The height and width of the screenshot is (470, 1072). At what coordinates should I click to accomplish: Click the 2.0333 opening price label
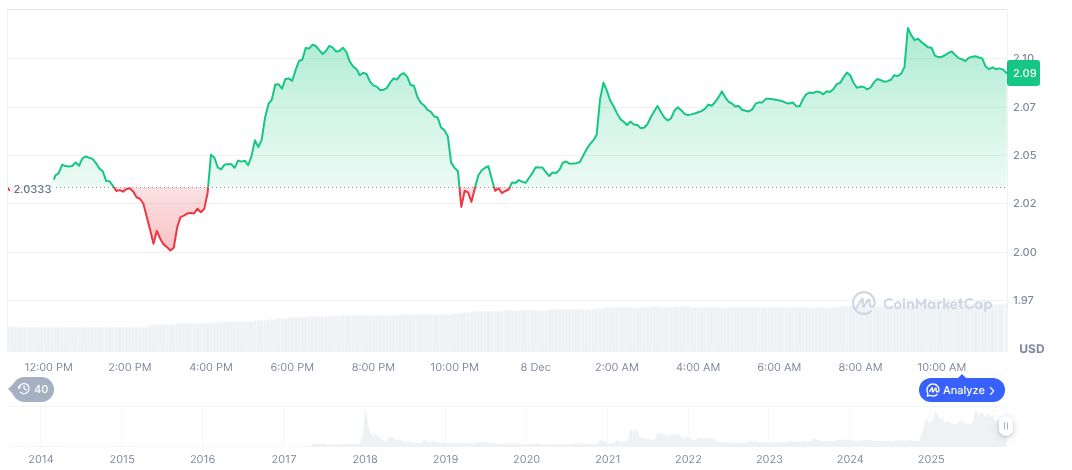pos(32,188)
